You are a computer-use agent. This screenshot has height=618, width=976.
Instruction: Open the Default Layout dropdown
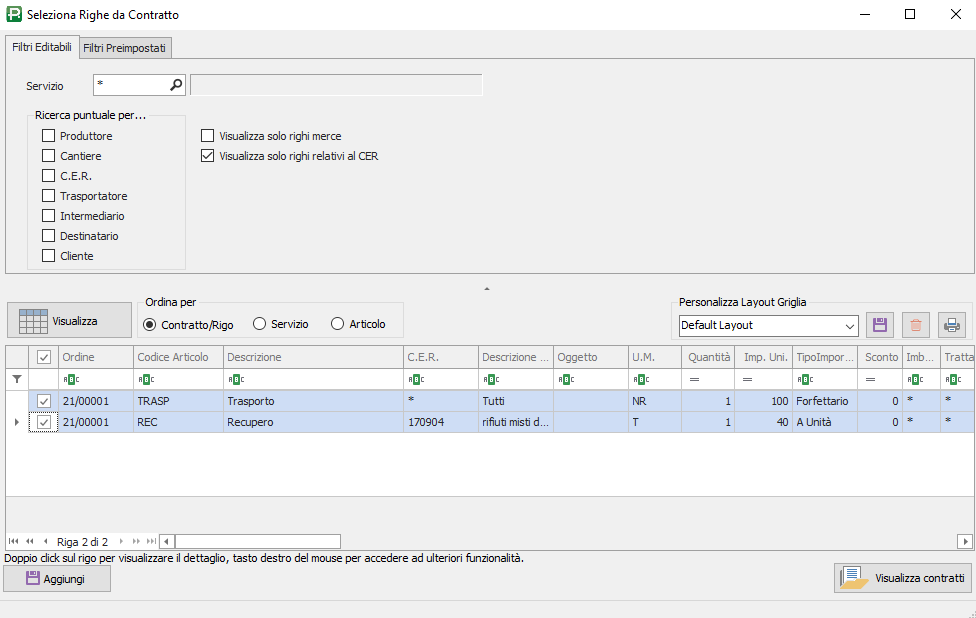coord(850,325)
